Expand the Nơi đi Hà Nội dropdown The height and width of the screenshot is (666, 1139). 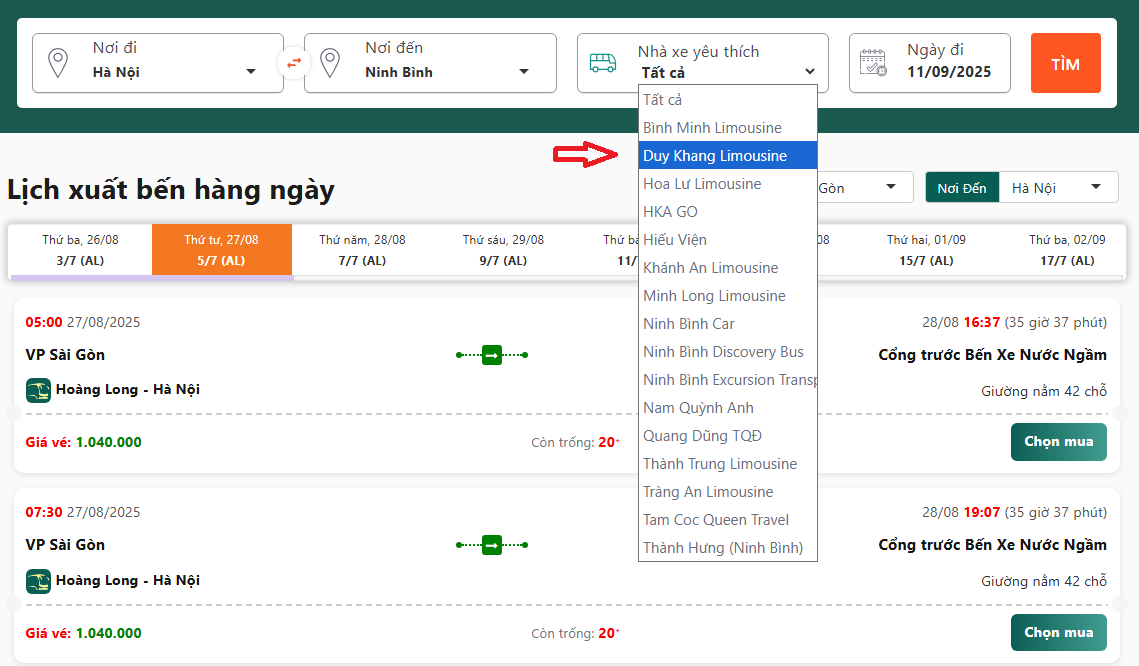(x=250, y=72)
